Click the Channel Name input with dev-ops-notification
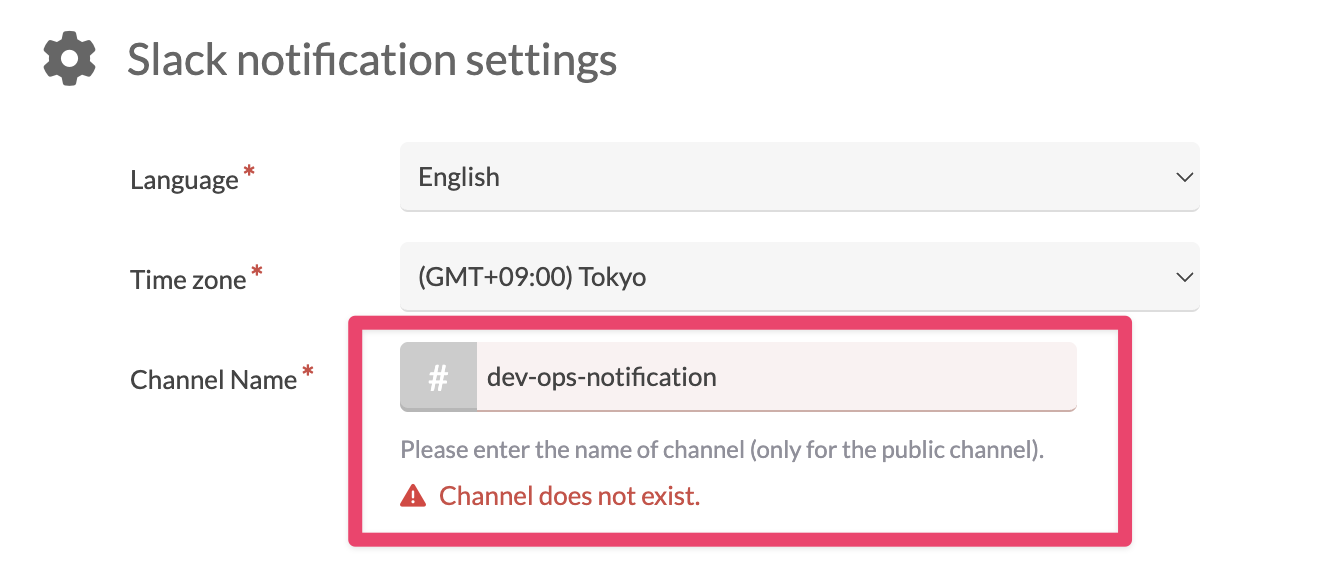The image size is (1332, 566). coord(776,377)
